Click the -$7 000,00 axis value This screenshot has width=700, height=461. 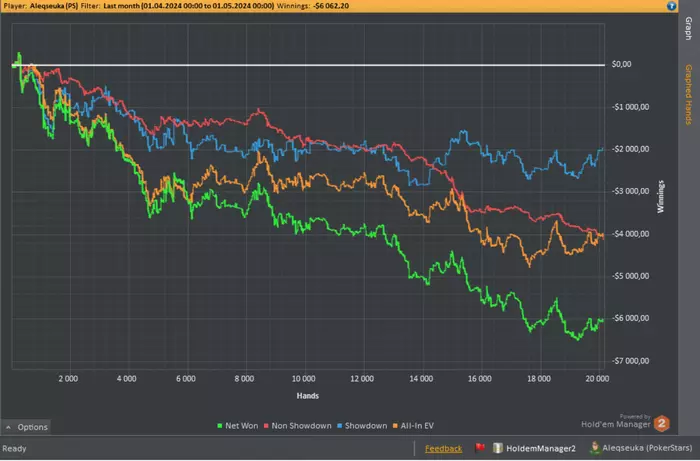[x=630, y=361]
